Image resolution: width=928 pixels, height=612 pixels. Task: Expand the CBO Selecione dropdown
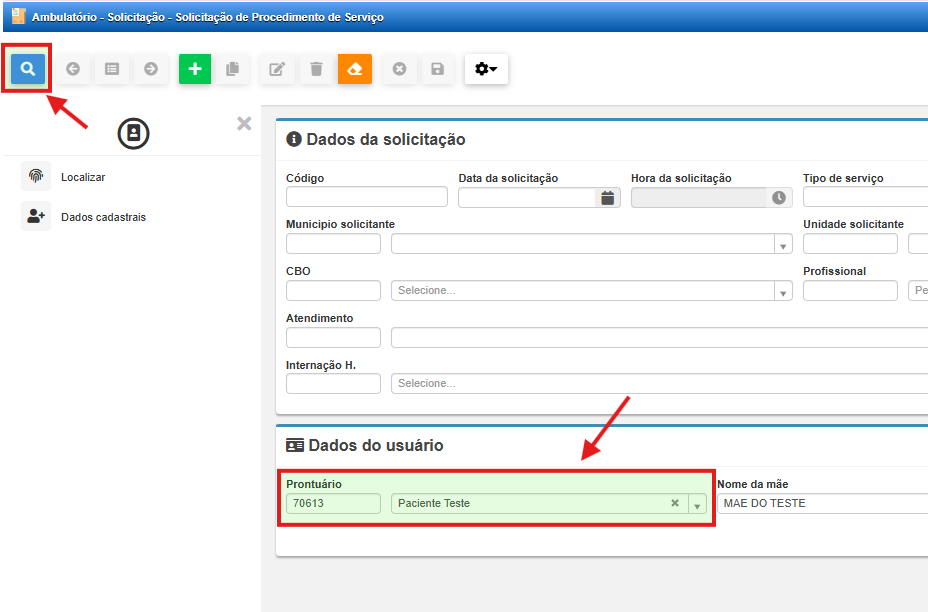781,291
